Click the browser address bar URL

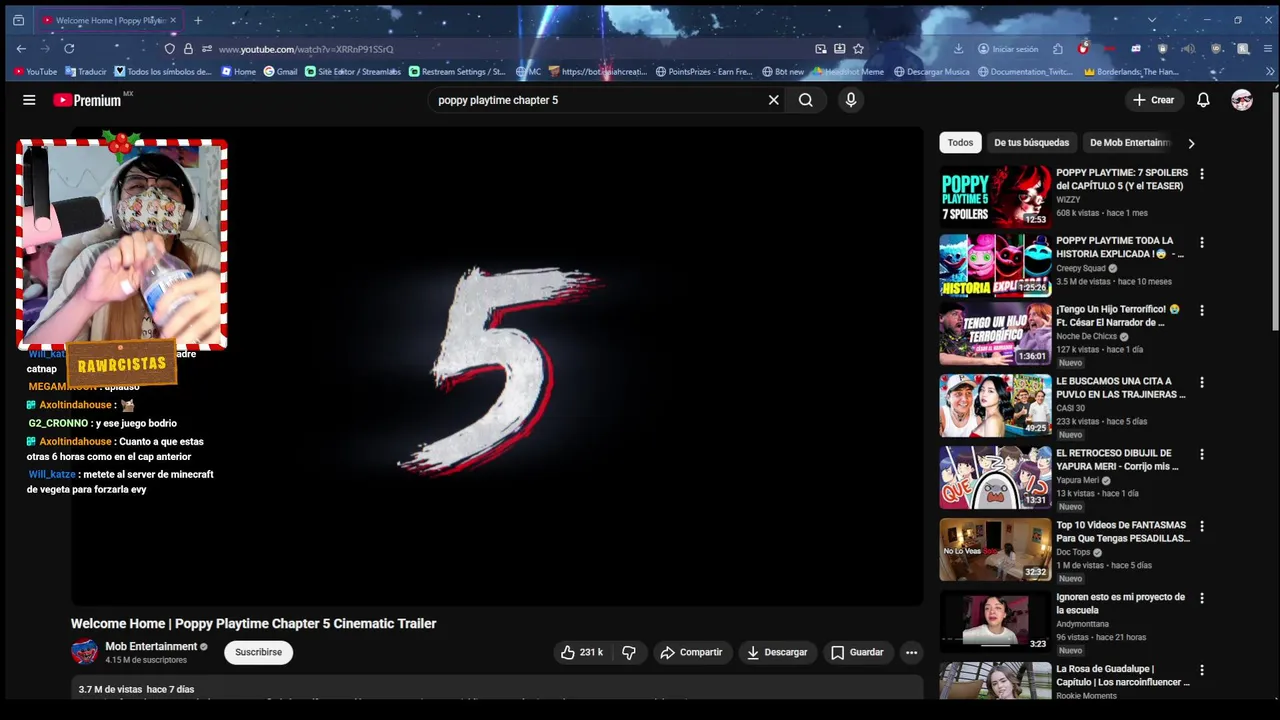point(305,49)
